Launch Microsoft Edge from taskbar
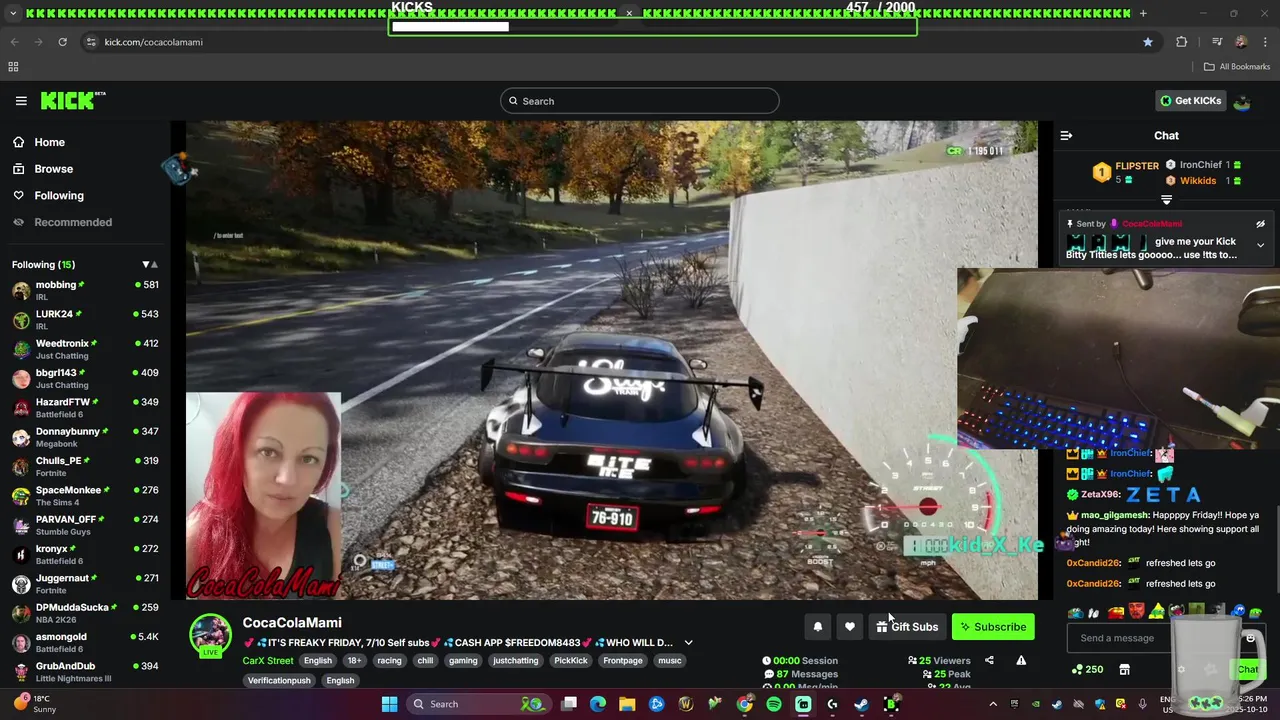Image resolution: width=1280 pixels, height=720 pixels. click(x=598, y=704)
